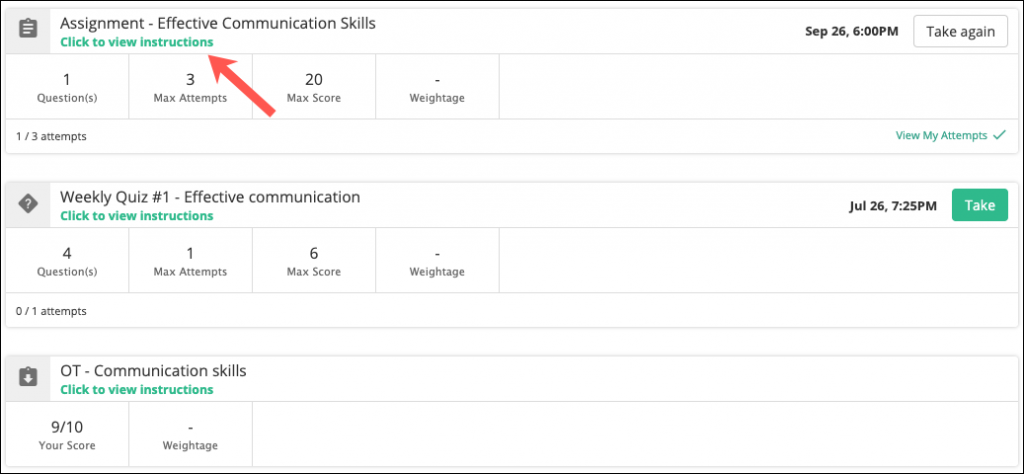The image size is (1024, 474).
Task: Click the Weekly Quiz question mark icon
Action: pyautogui.click(x=28, y=204)
